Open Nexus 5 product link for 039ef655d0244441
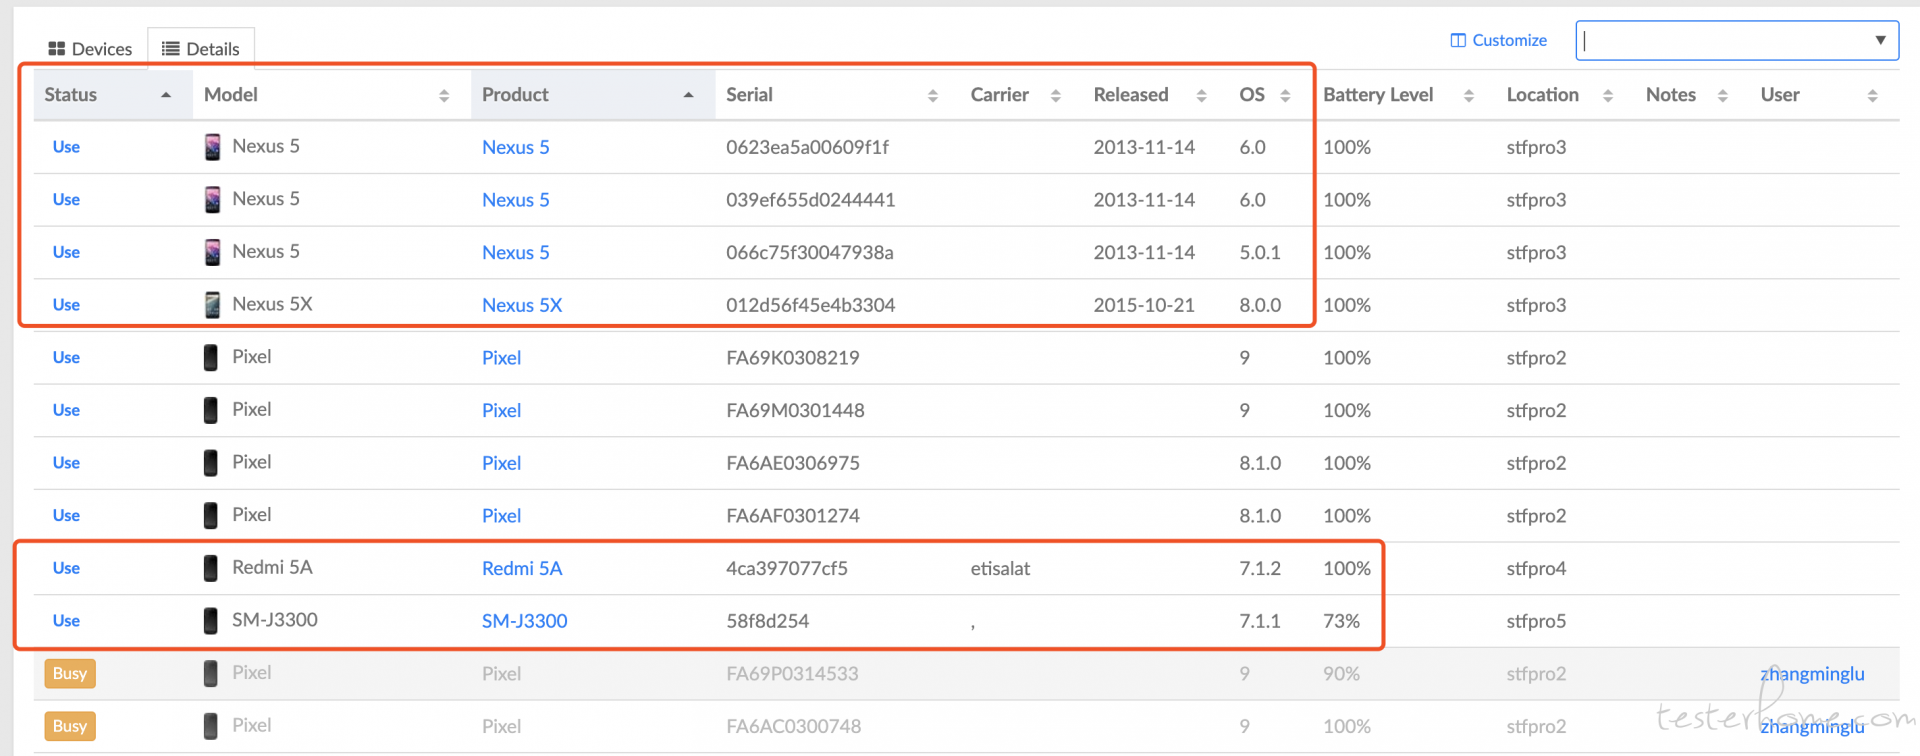The width and height of the screenshot is (1920, 756). tap(516, 200)
